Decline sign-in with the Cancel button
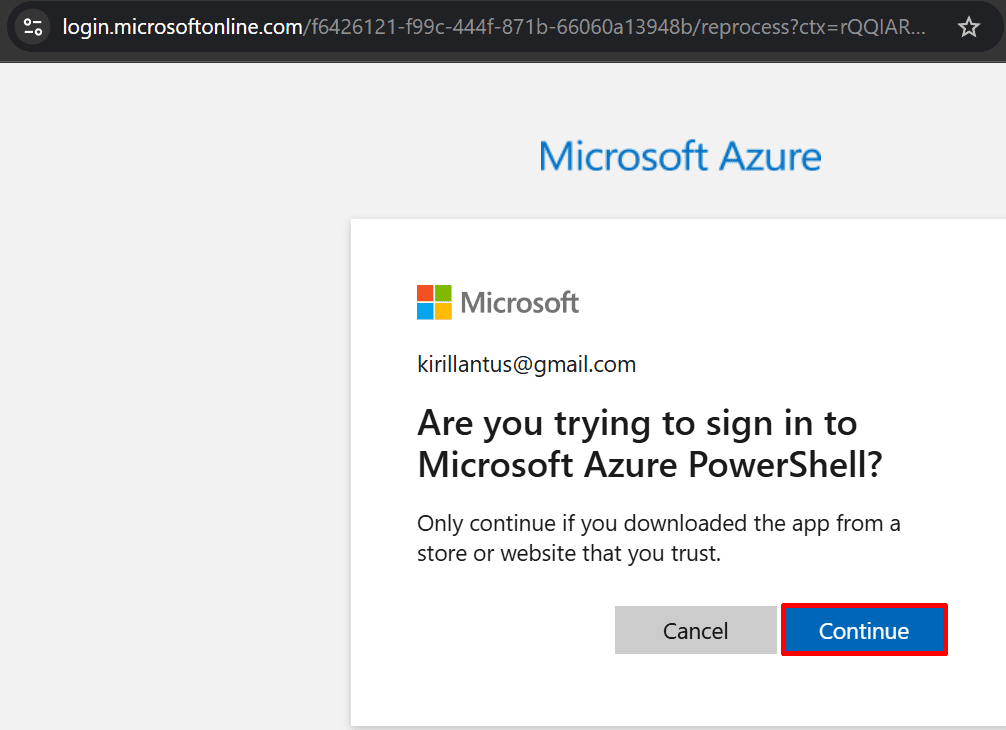The image size is (1006, 730). point(695,630)
